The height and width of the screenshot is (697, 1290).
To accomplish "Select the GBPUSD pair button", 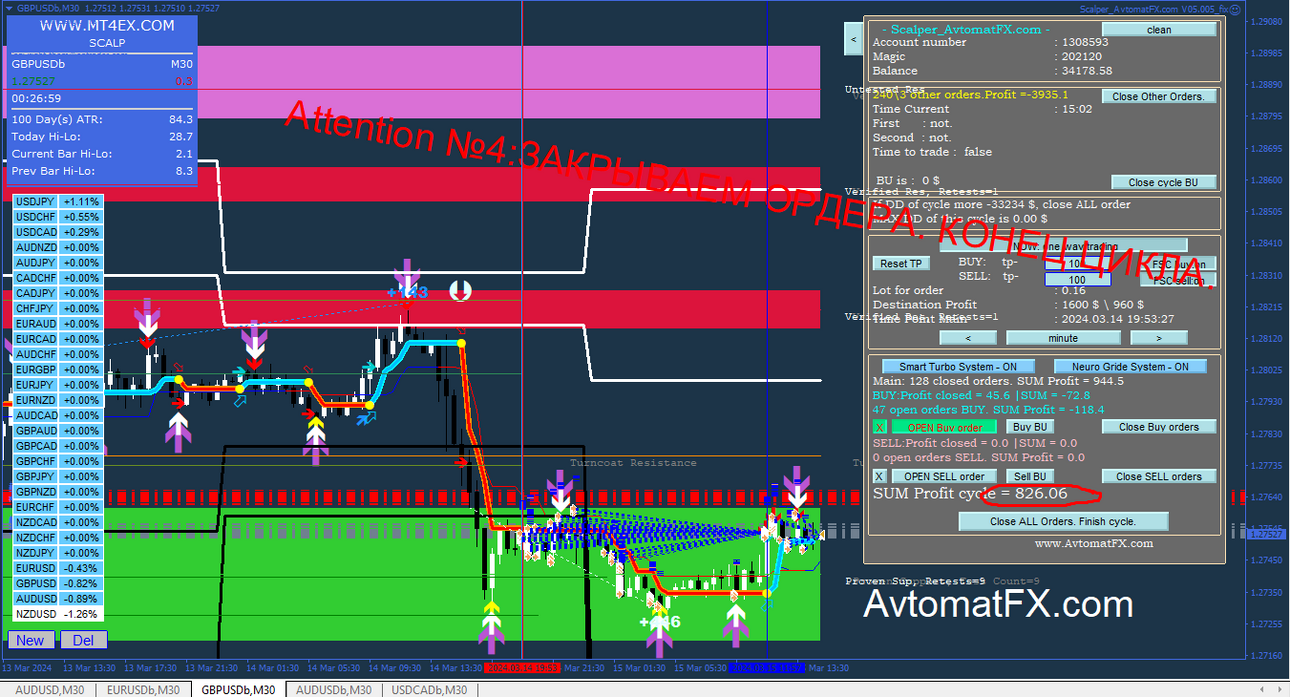I will (36, 583).
